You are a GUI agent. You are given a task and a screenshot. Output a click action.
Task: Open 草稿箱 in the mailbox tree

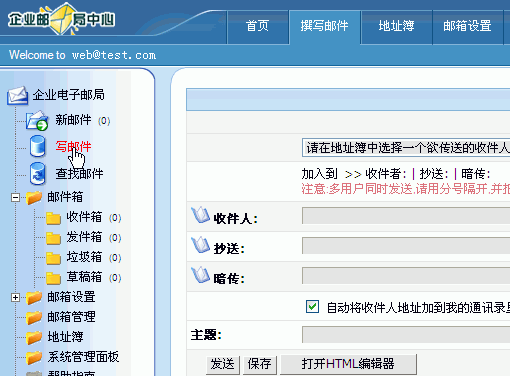(x=84, y=277)
